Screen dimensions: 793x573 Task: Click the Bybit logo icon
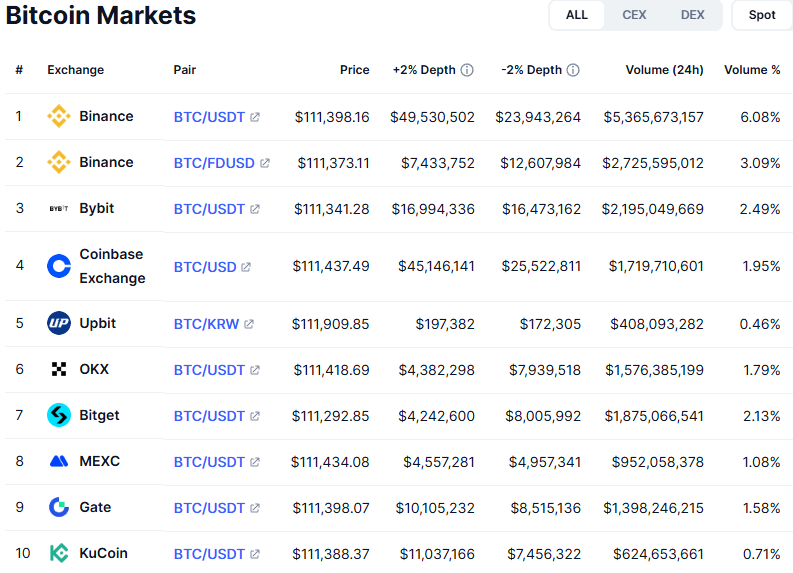59,208
